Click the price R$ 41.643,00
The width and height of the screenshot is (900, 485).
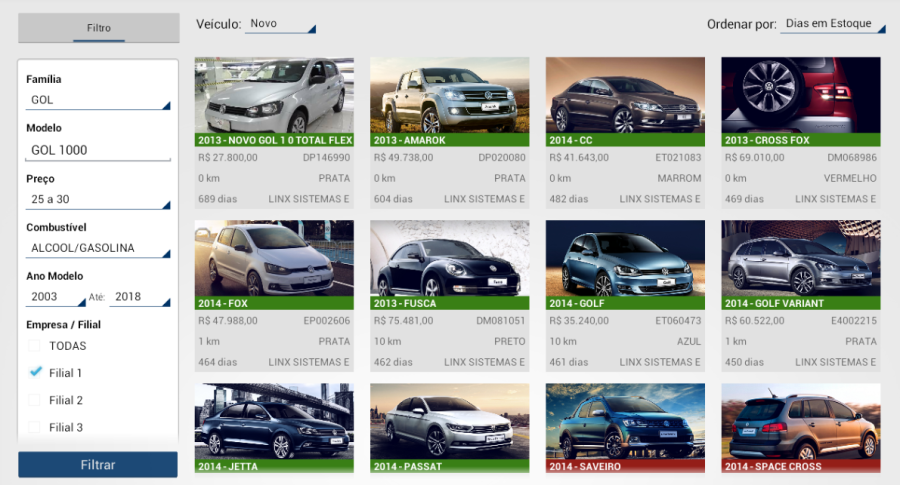coord(579,157)
